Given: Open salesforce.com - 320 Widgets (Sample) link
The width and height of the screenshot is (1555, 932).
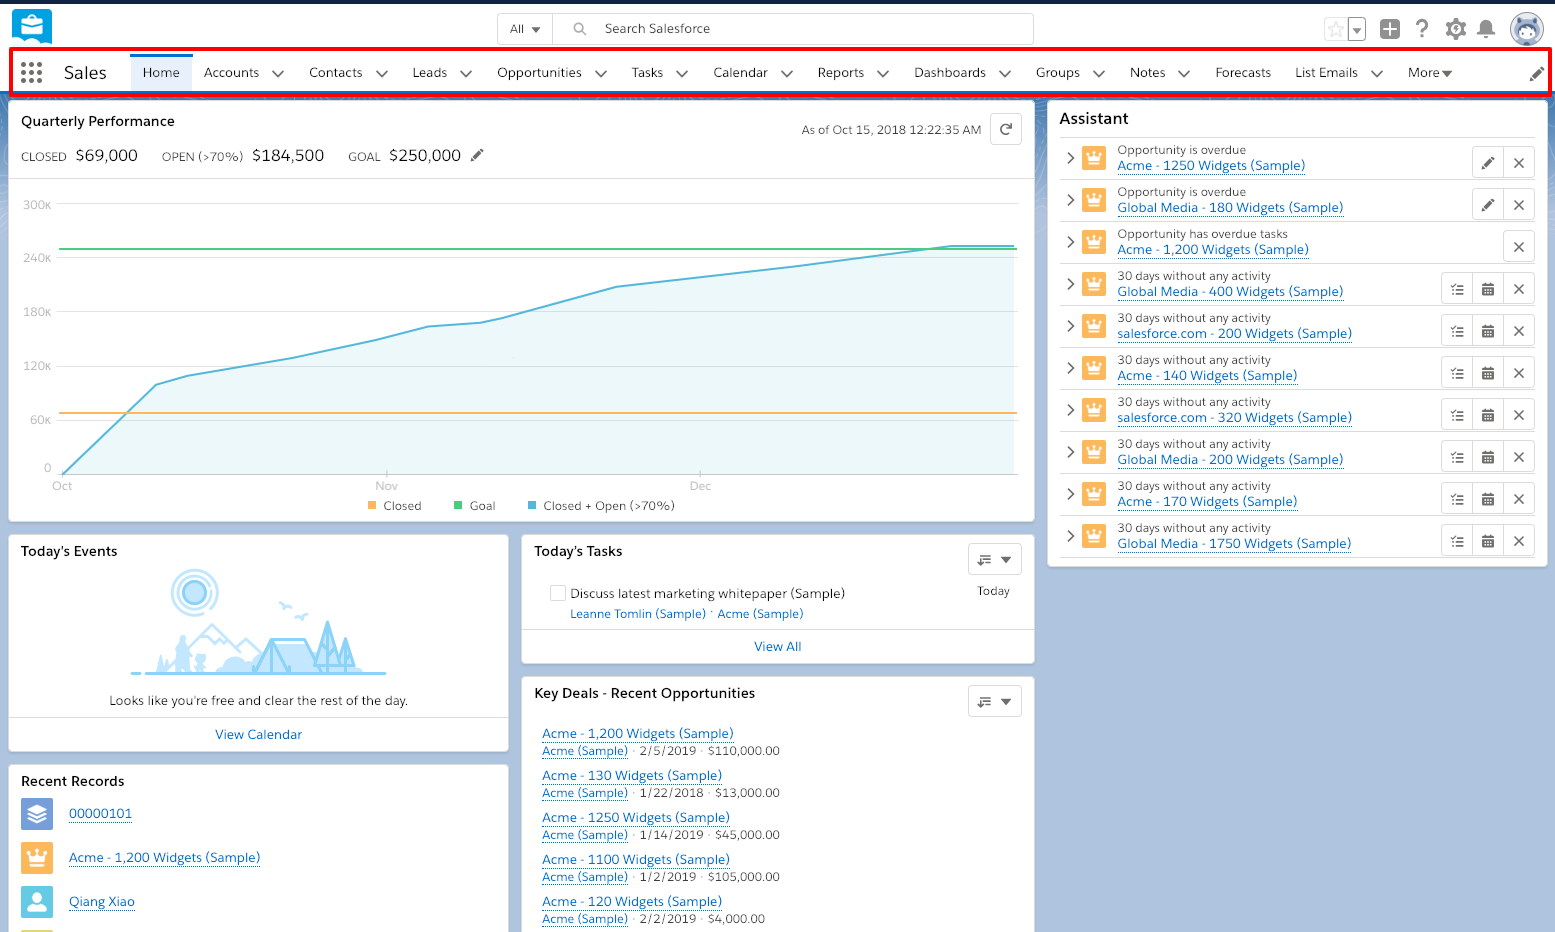Looking at the screenshot, I should tap(1234, 418).
